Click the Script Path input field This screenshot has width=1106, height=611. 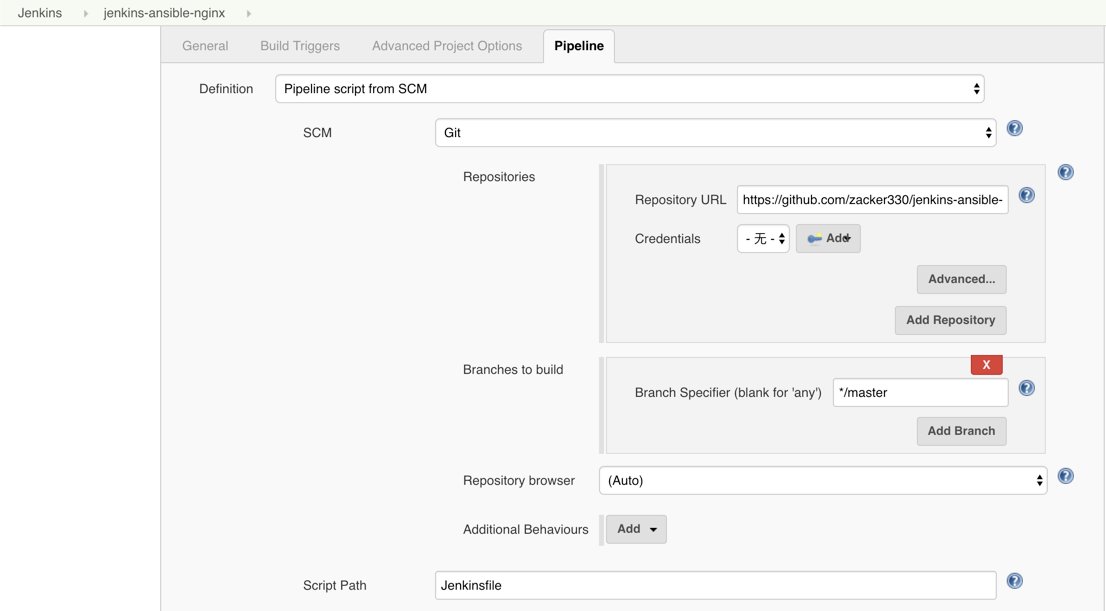715,585
